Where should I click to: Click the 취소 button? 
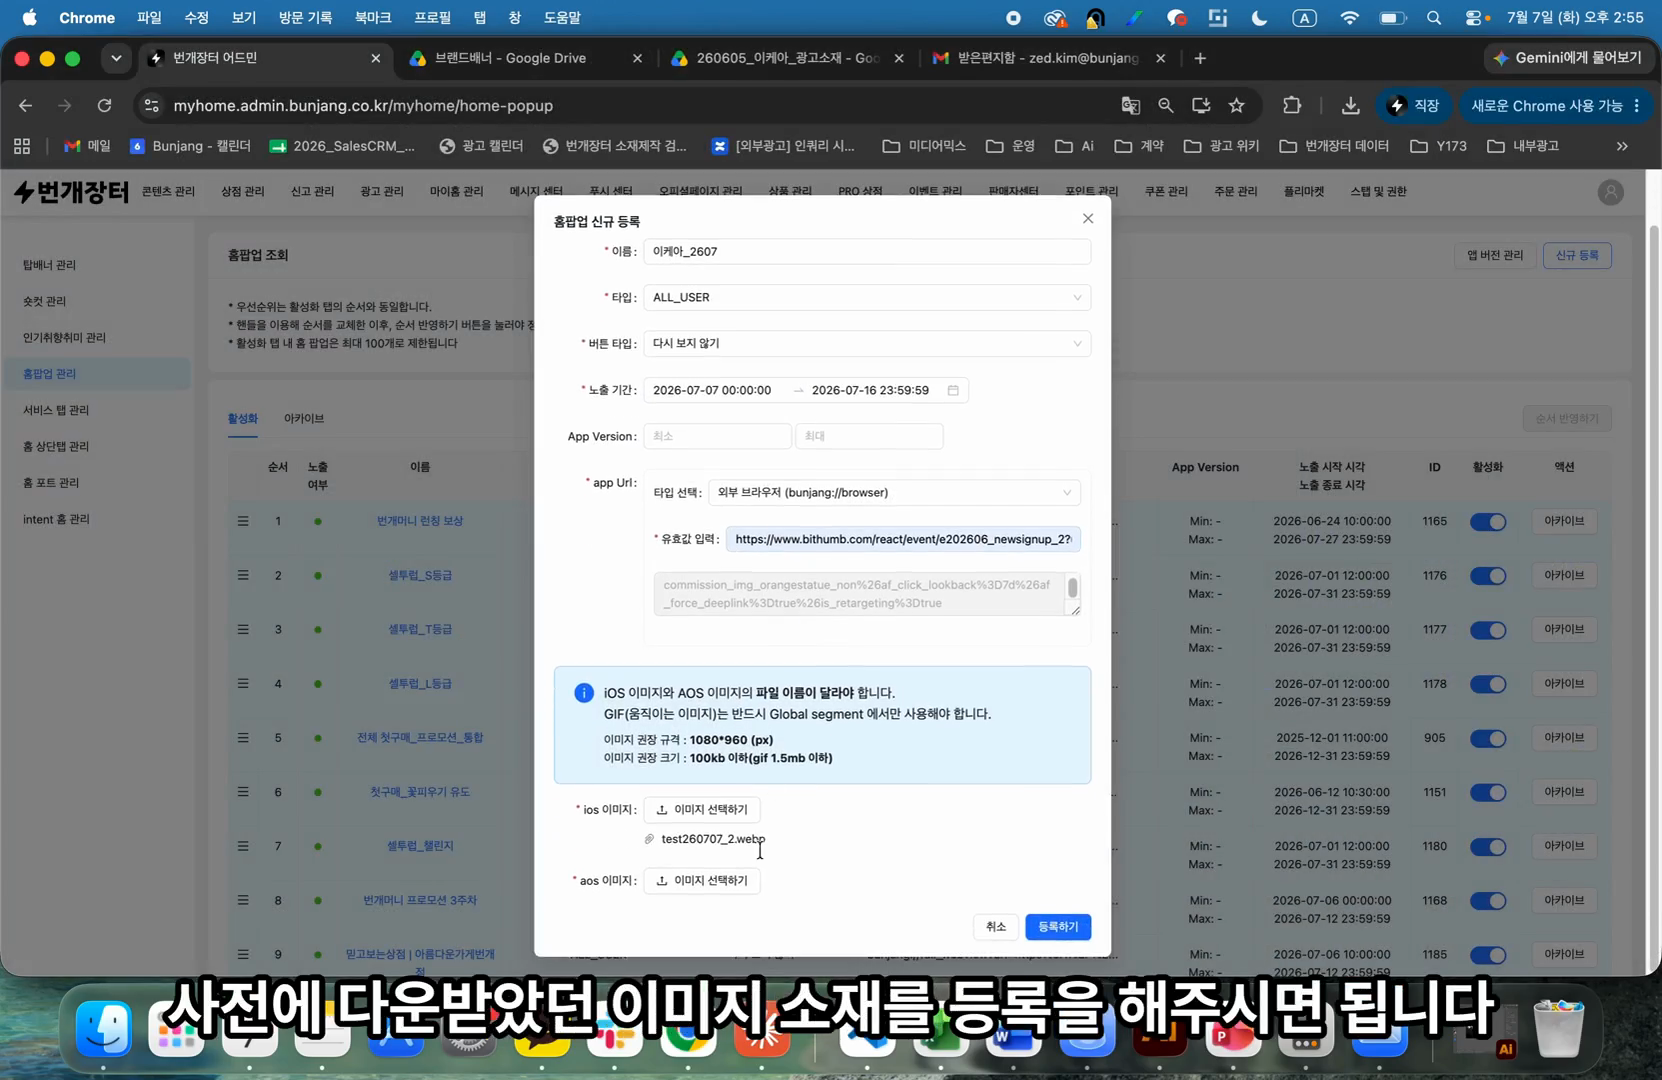pyautogui.click(x=996, y=927)
